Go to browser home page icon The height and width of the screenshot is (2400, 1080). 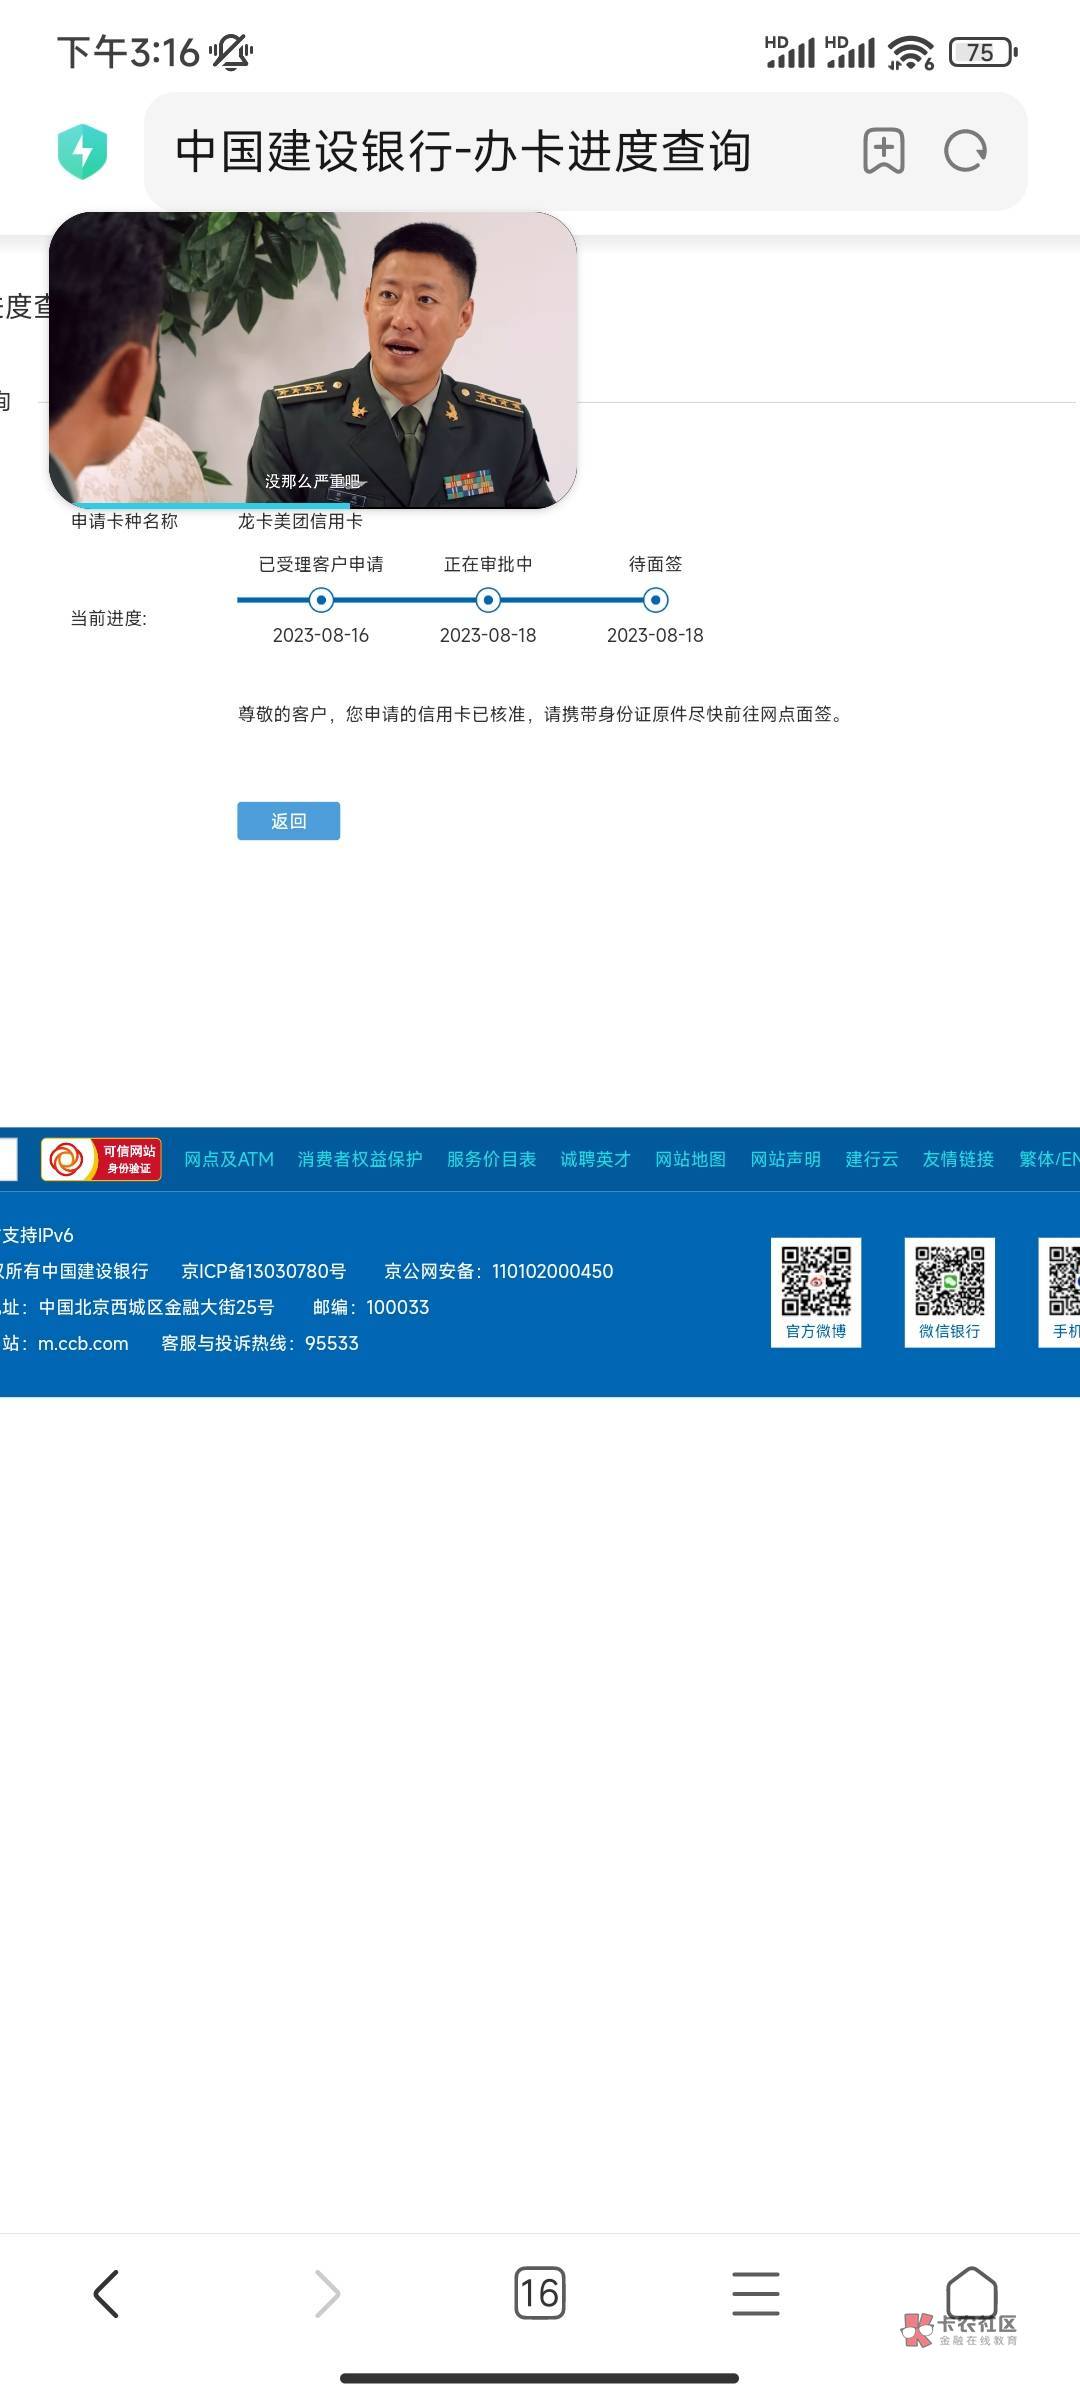click(x=971, y=2290)
